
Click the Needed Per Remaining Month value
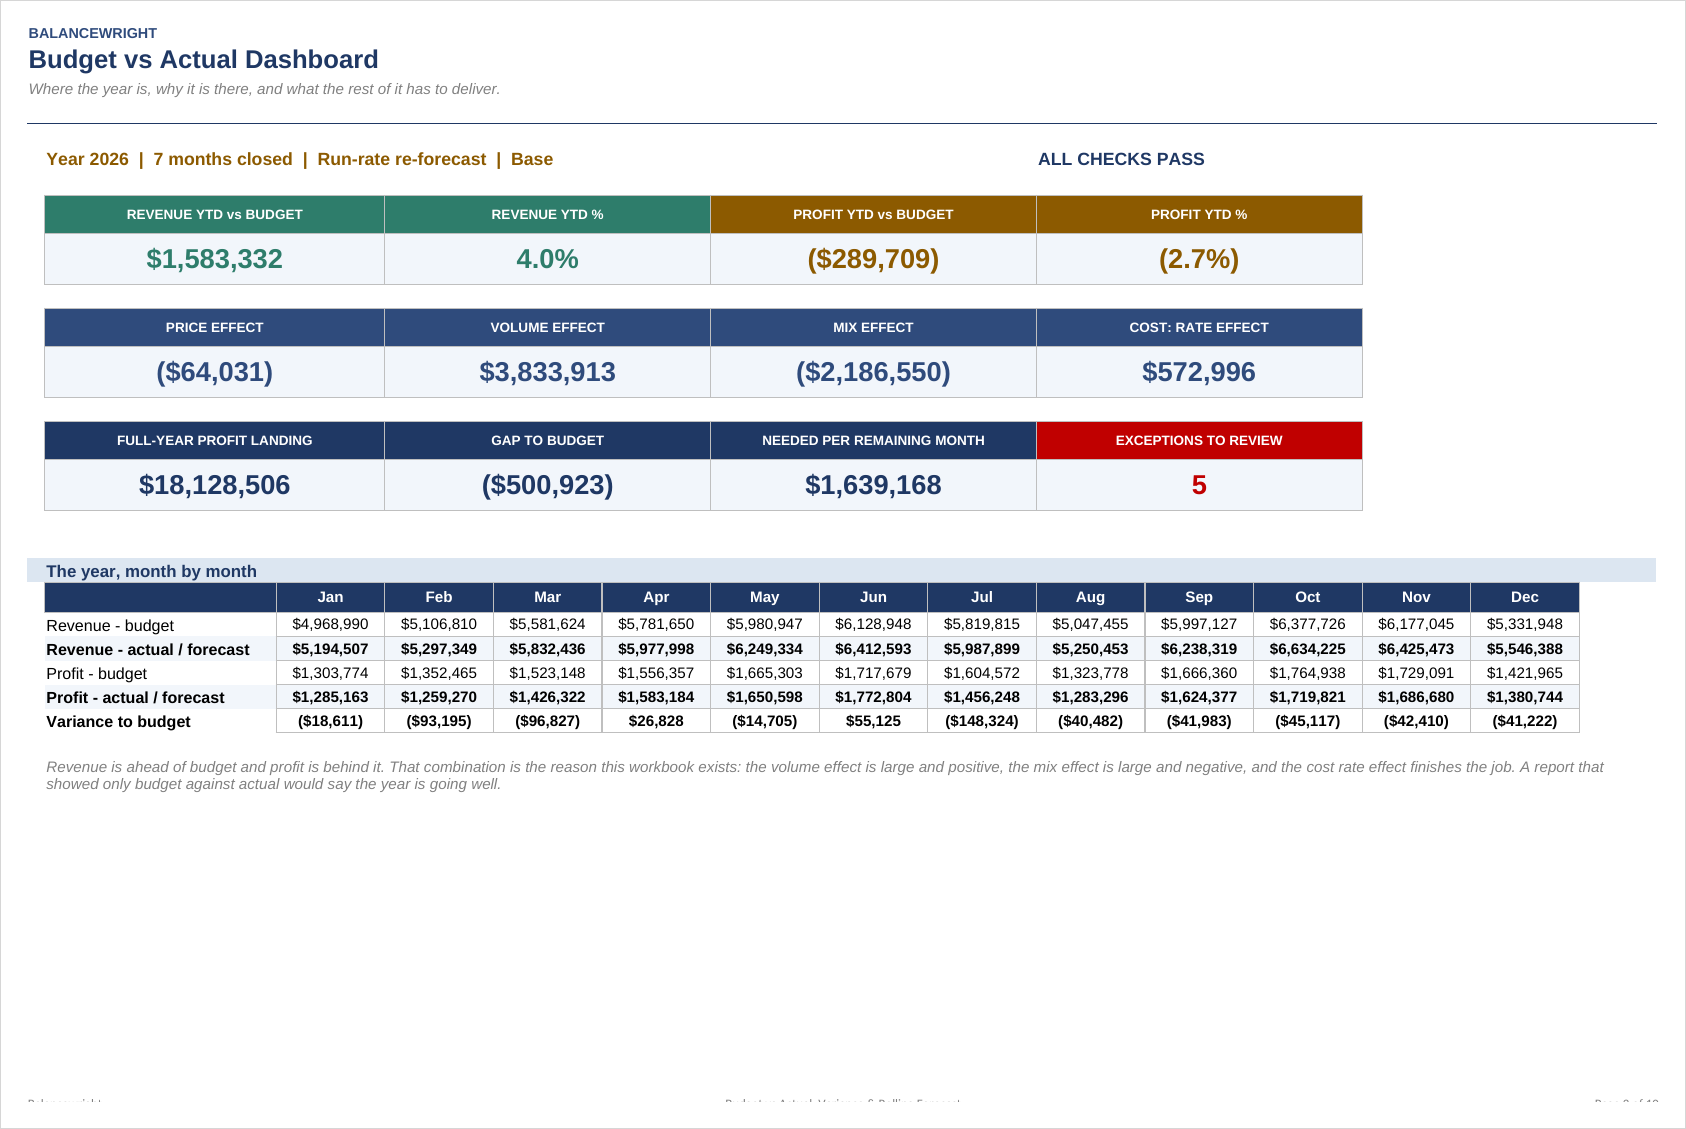click(873, 485)
